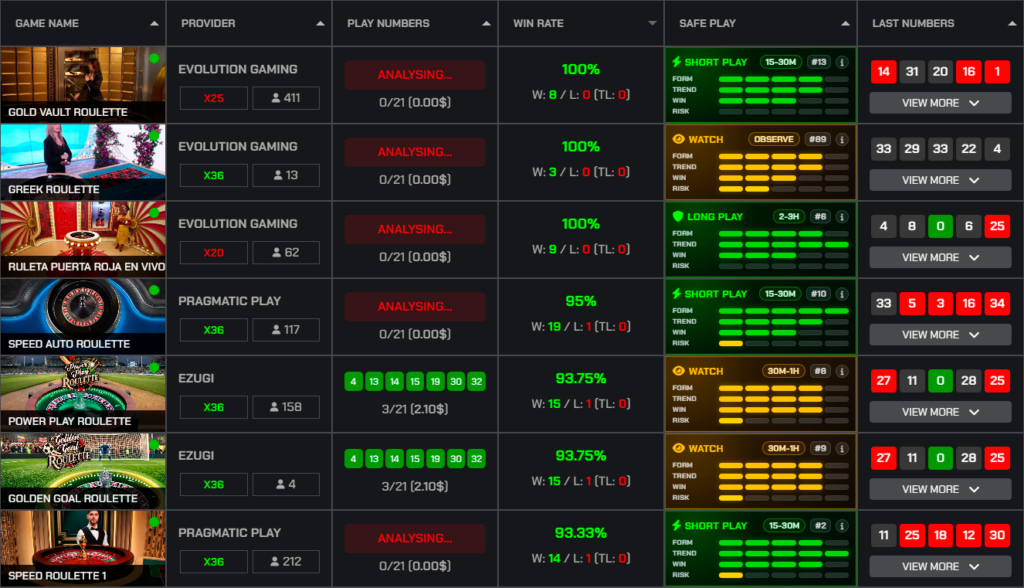Click eye icon in Greek Roulette Watch panel

(x=679, y=139)
